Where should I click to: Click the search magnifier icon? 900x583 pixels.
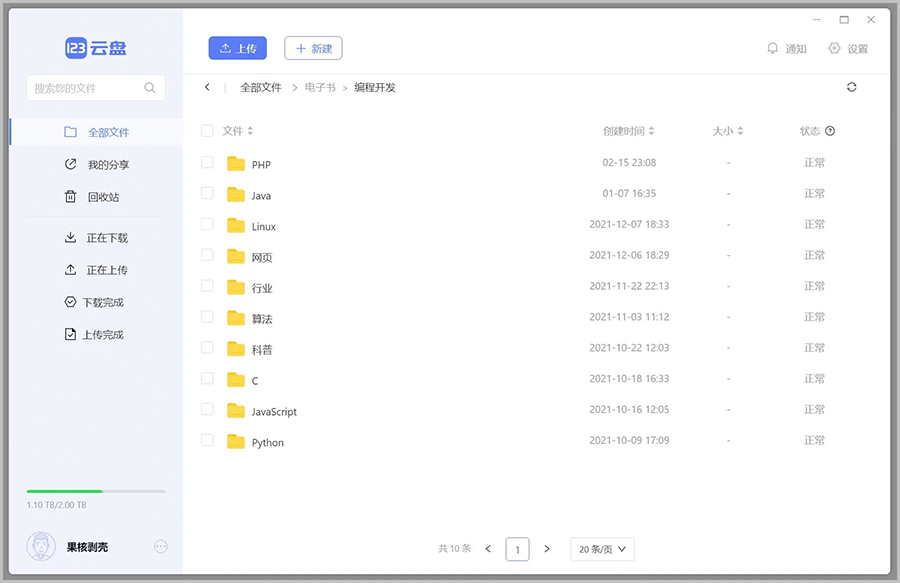coord(150,88)
